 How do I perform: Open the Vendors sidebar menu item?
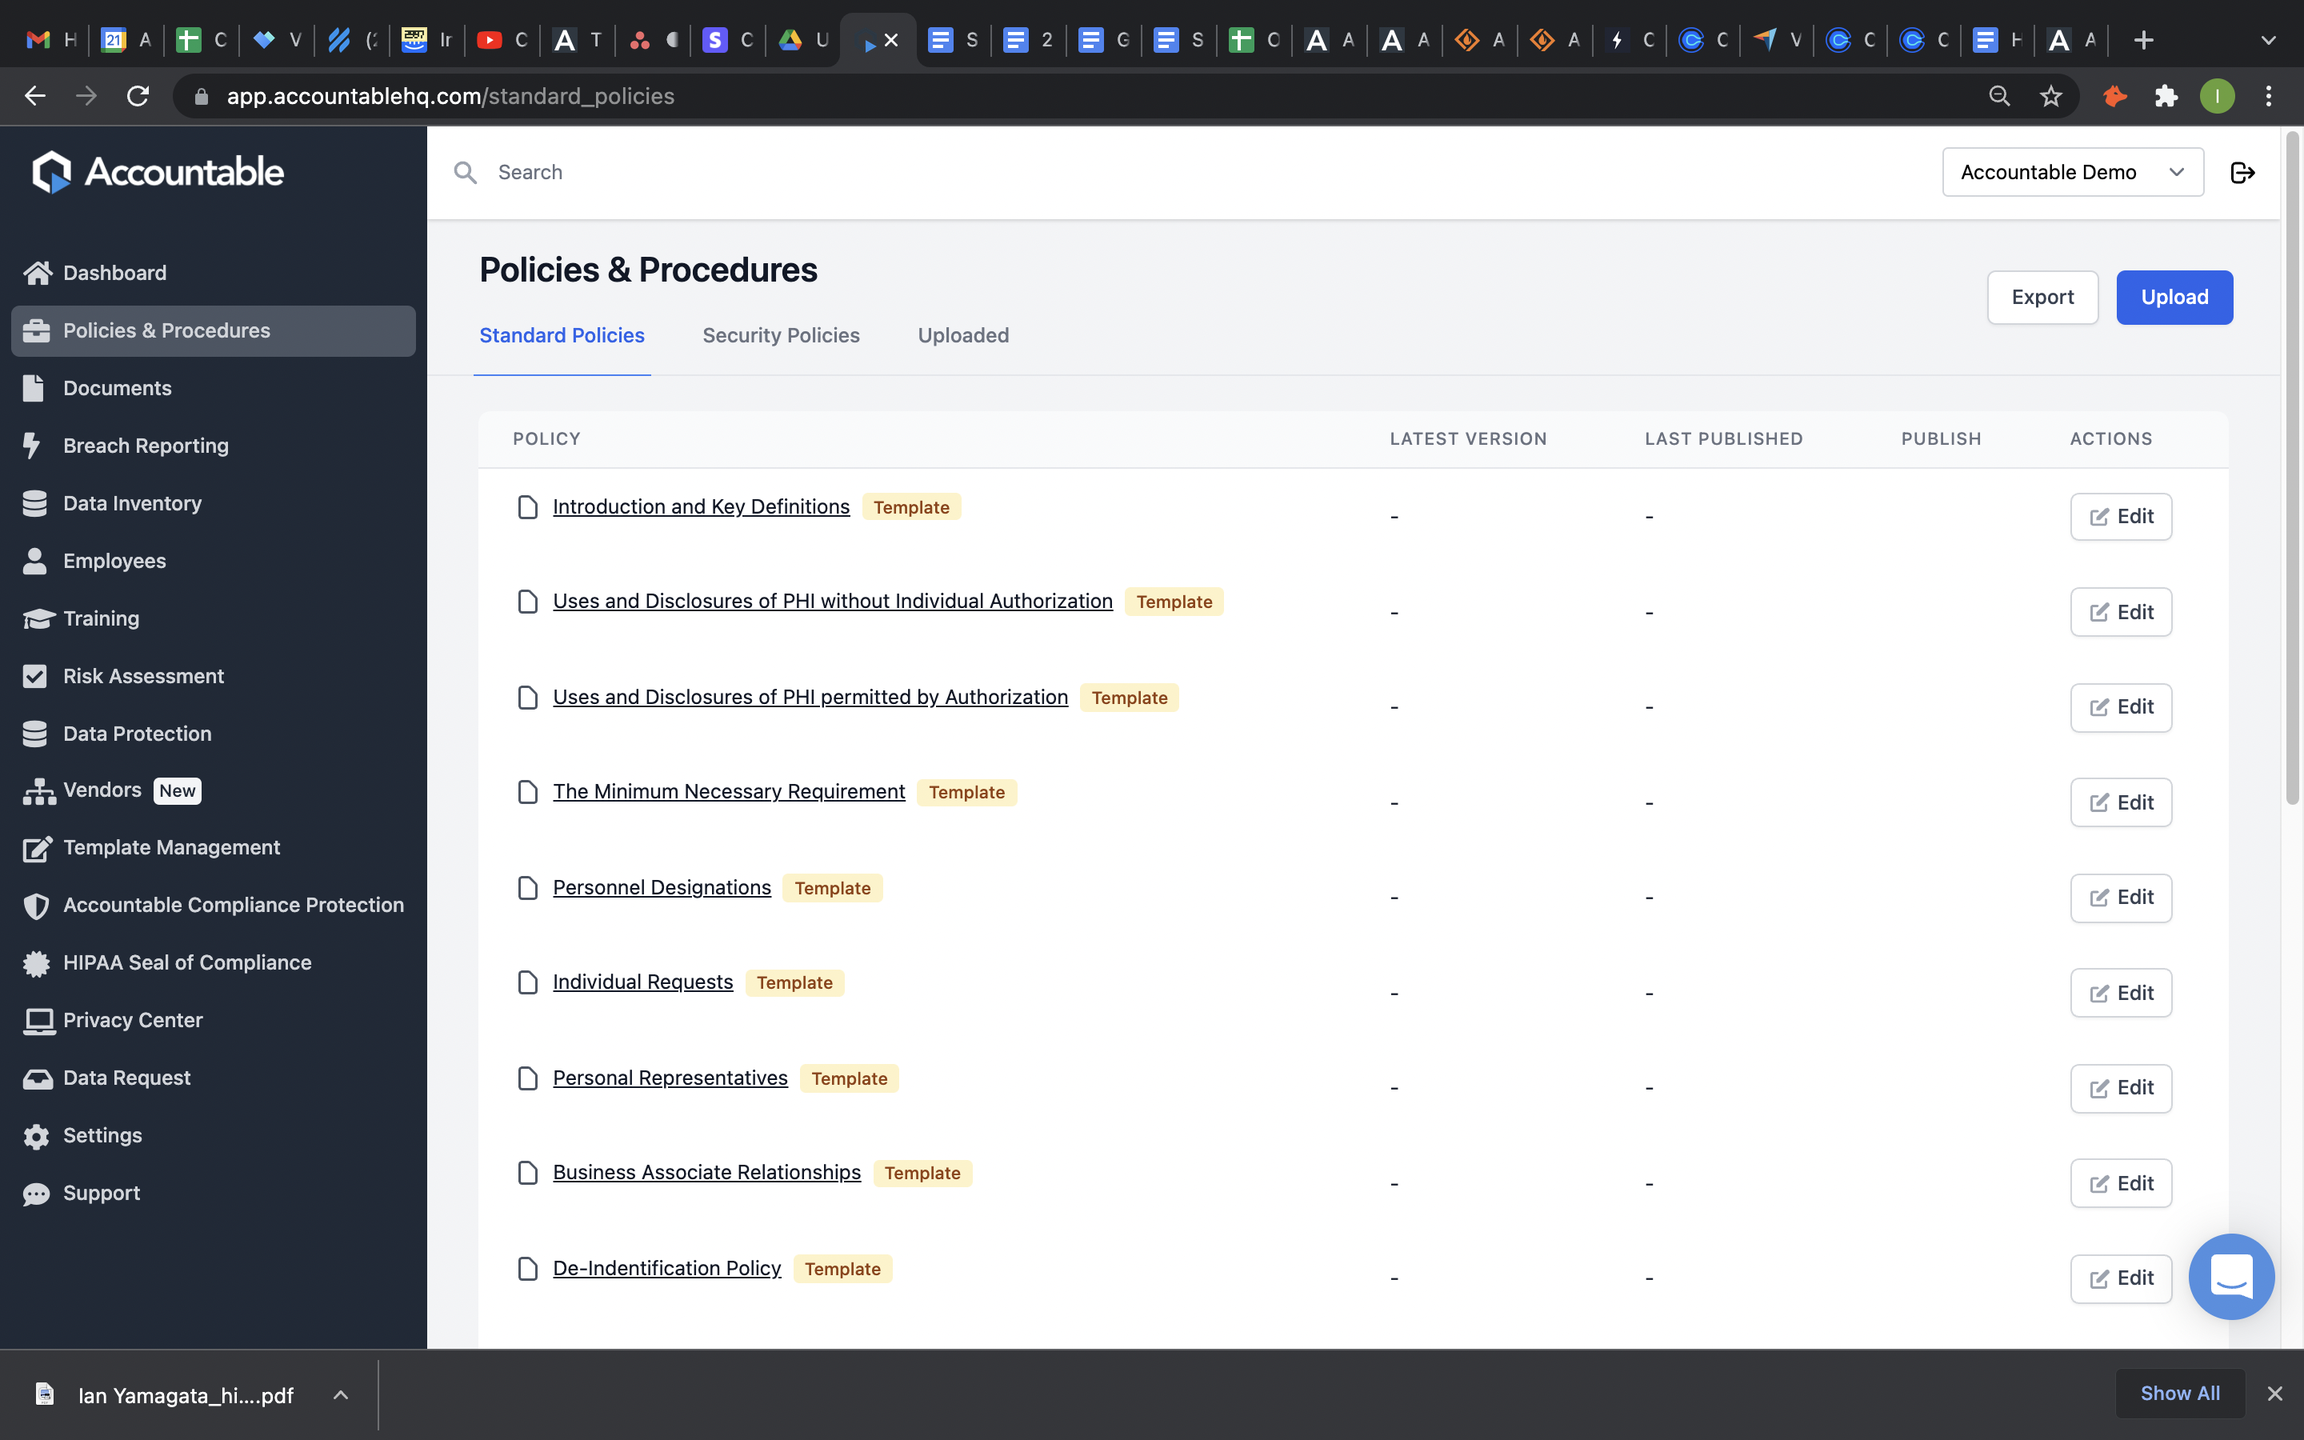click(213, 791)
